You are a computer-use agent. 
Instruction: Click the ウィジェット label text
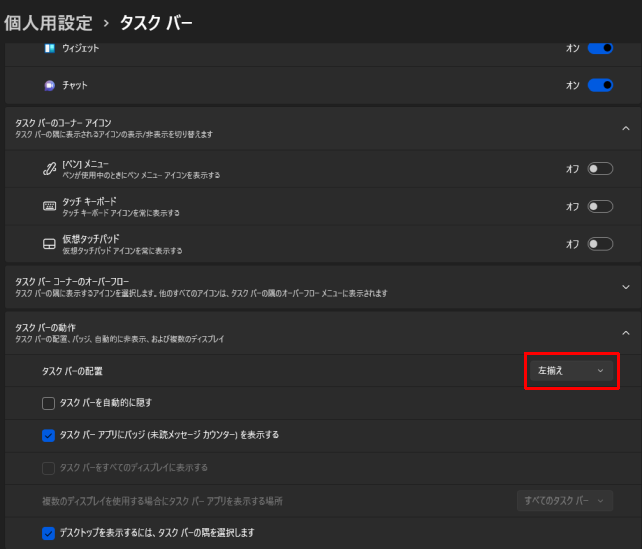81,48
